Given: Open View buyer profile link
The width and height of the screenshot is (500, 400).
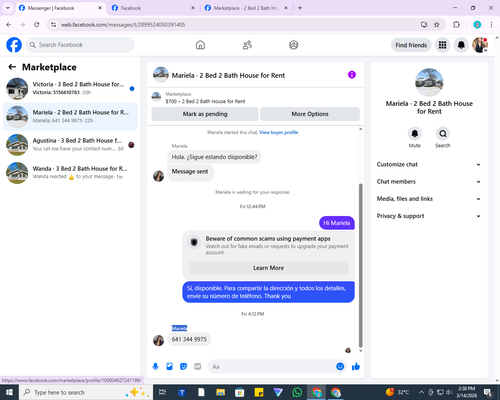Looking at the screenshot, I should [279, 132].
